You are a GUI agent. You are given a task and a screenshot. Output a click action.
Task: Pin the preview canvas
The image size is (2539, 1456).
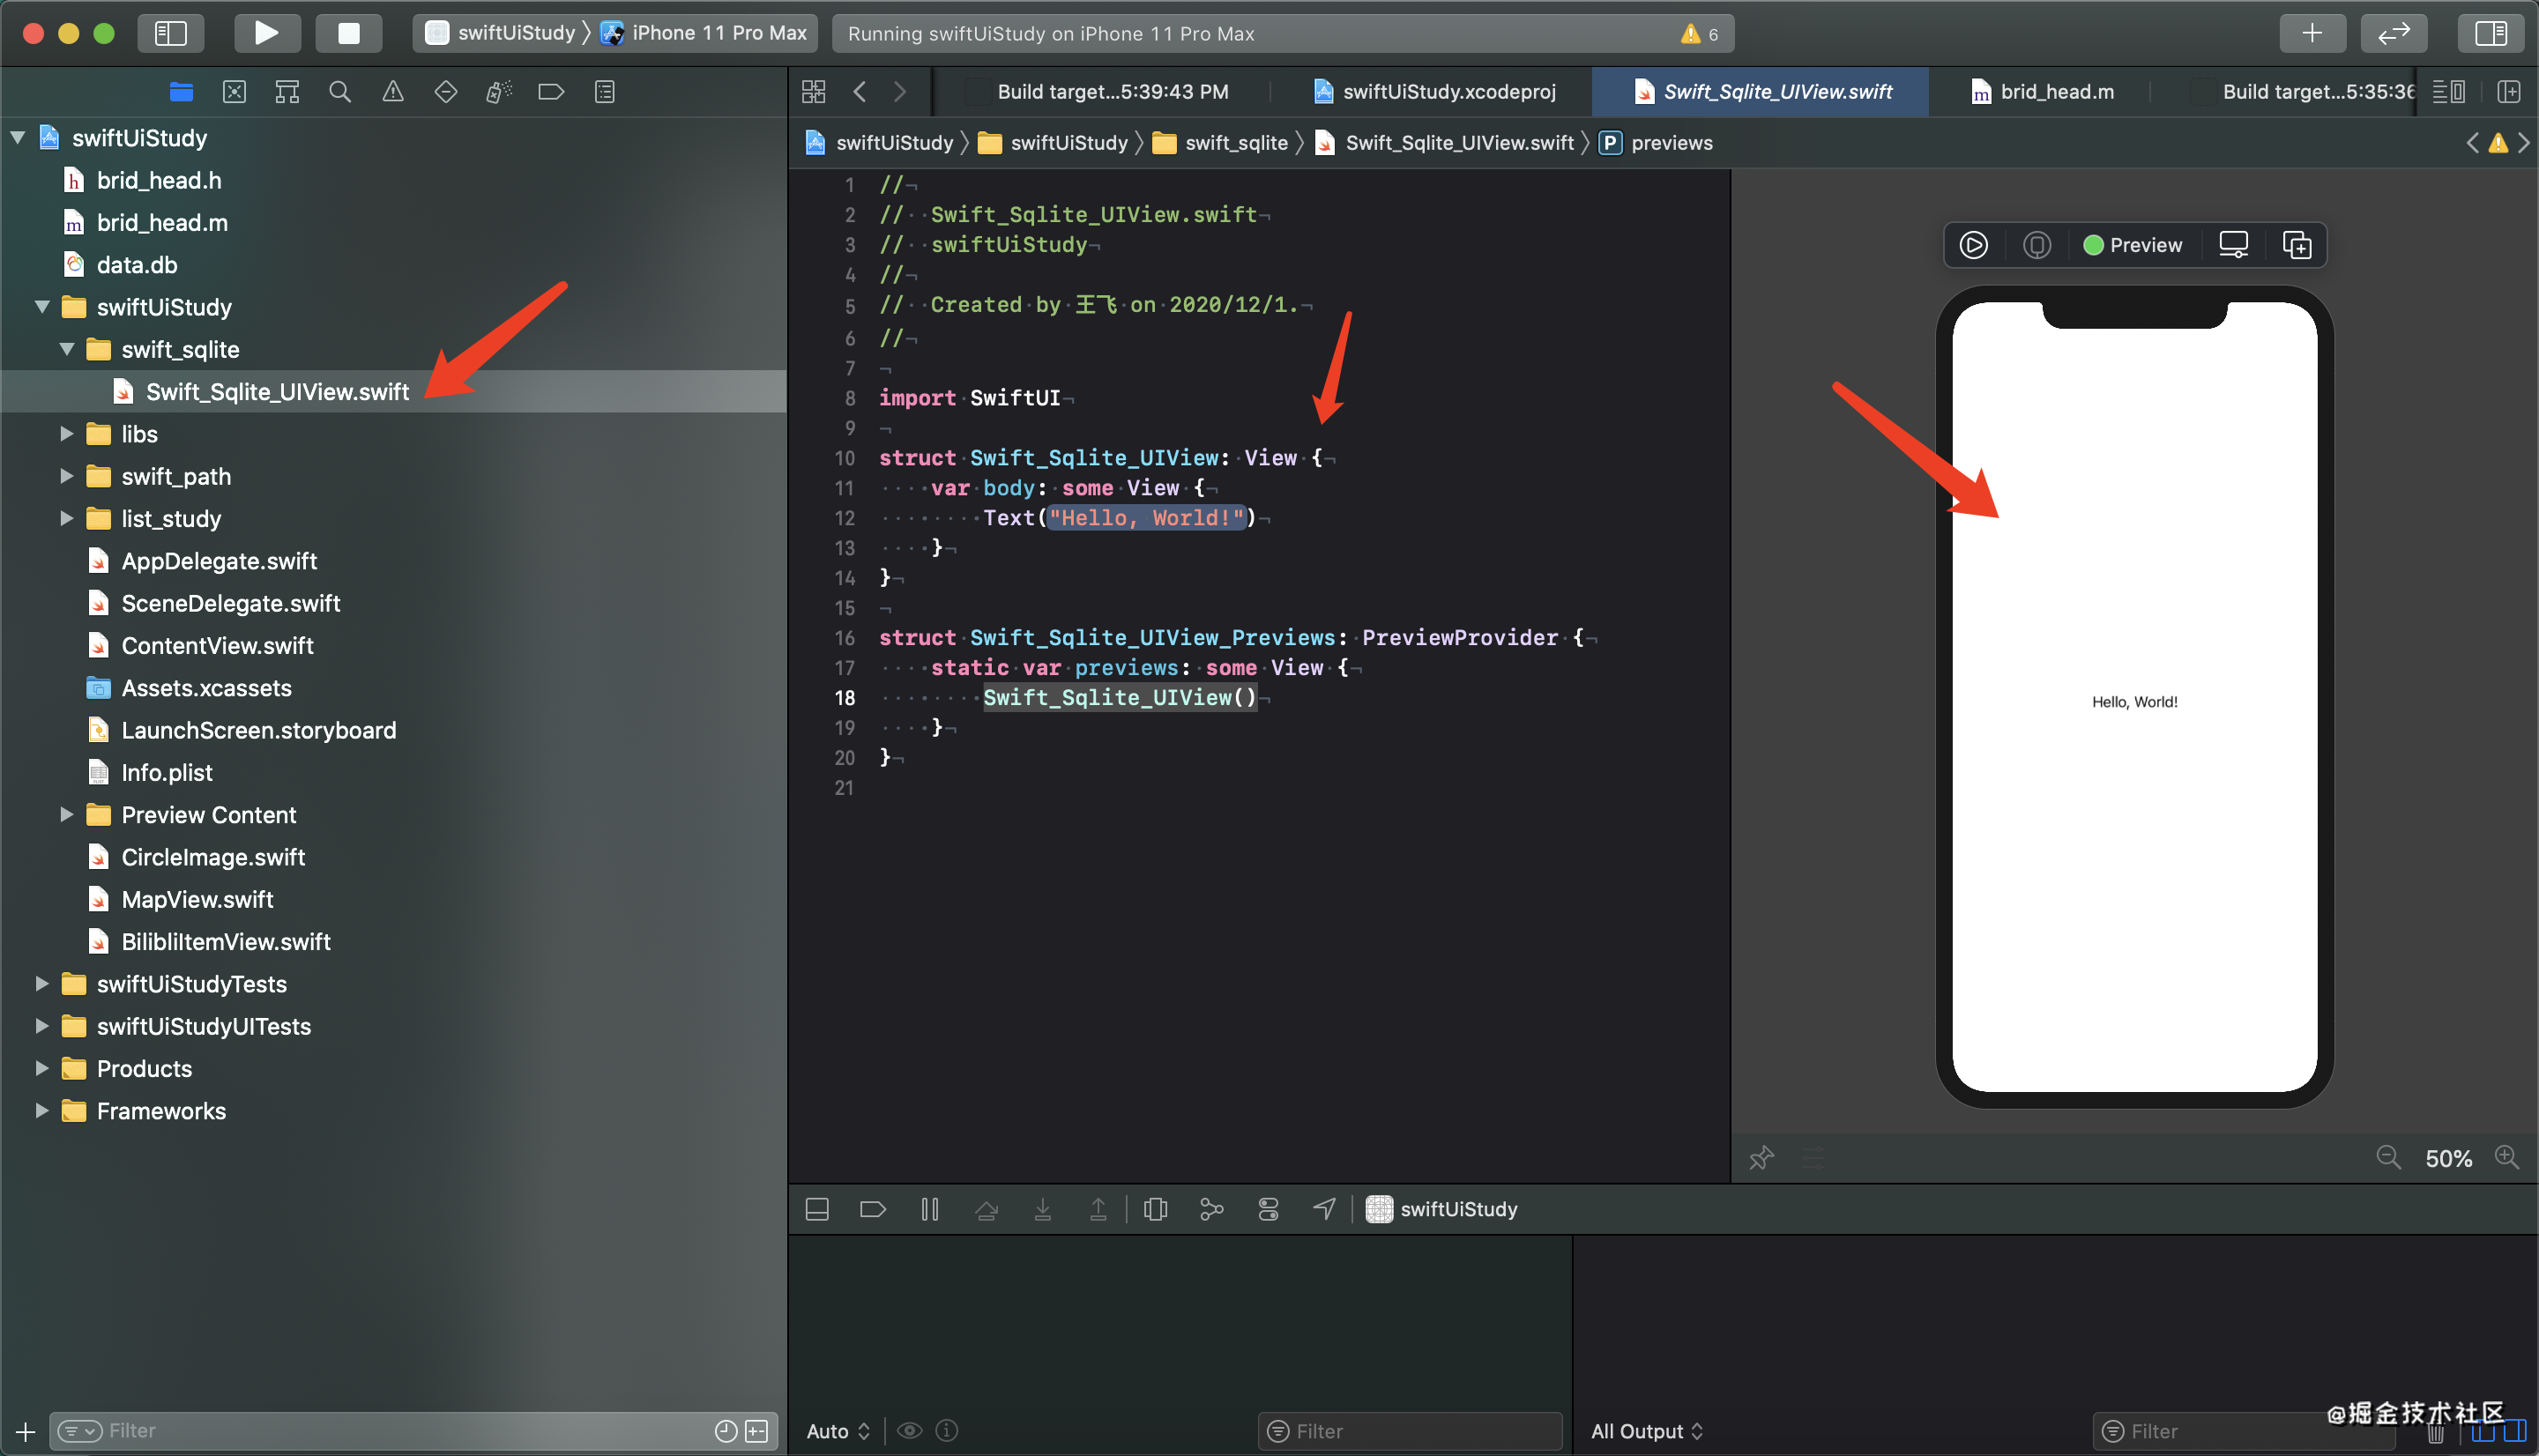click(1761, 1158)
